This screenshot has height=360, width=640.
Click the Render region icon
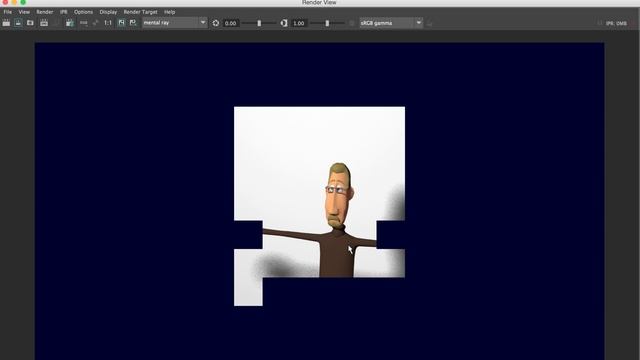point(18,23)
